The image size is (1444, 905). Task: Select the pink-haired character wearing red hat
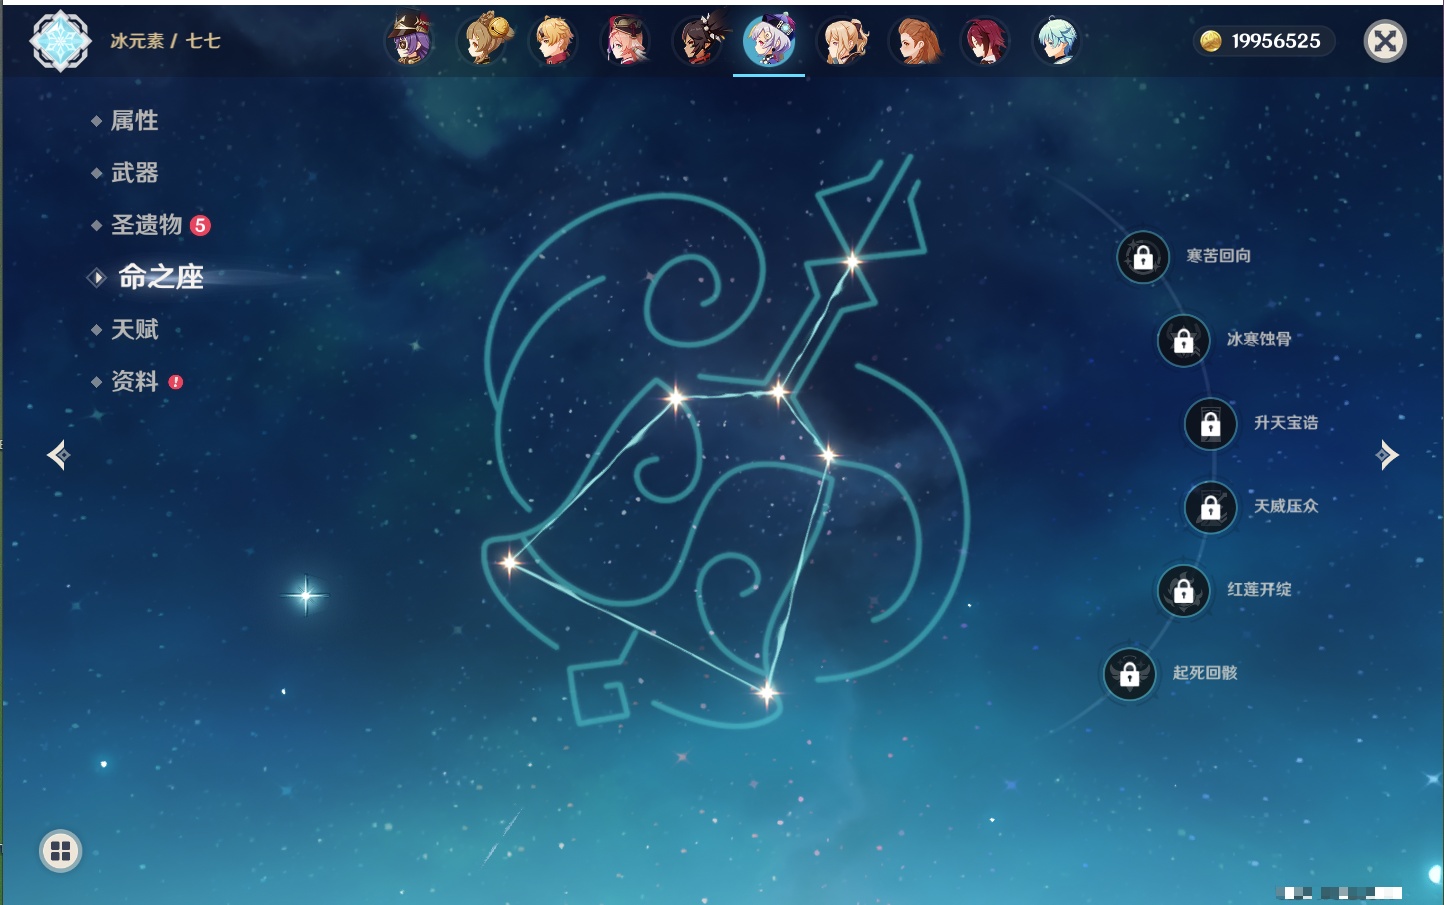[626, 41]
